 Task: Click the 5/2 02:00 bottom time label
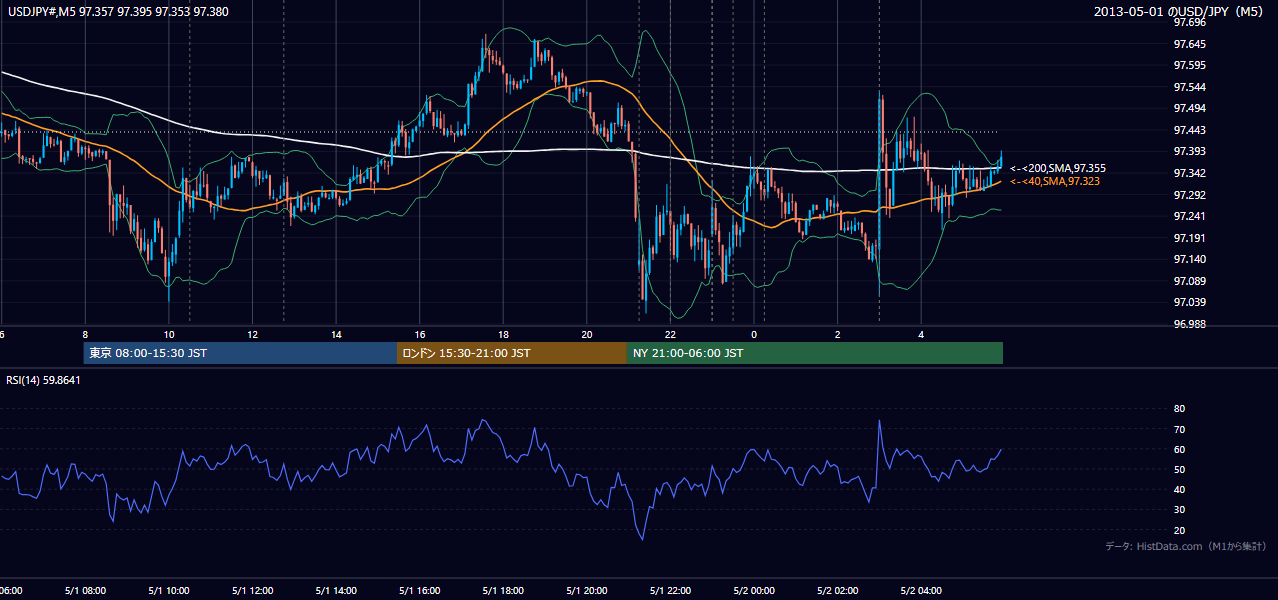tap(838, 591)
